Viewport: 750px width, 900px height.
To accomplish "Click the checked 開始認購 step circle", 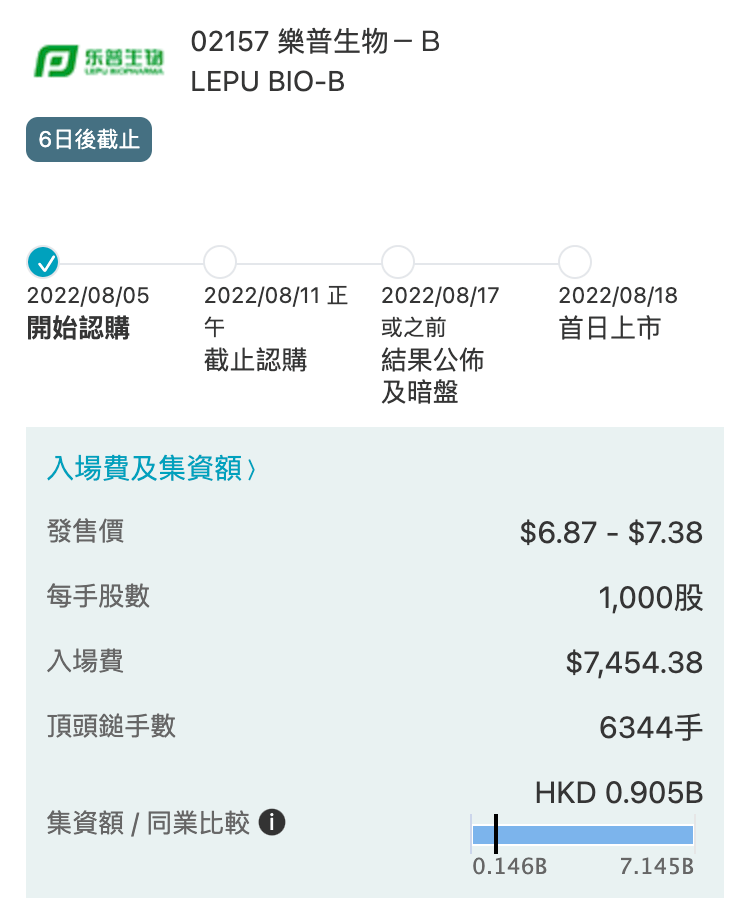I will pos(44,262).
